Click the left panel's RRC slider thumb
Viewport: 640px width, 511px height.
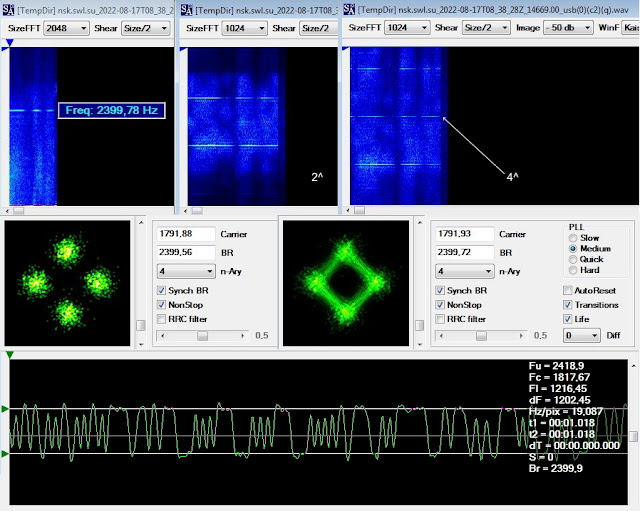click(202, 336)
